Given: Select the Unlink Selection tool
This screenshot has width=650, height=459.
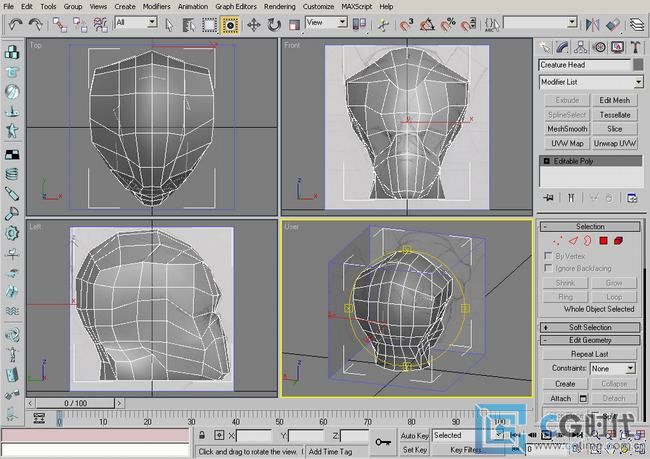Looking at the screenshot, I should point(80,25).
